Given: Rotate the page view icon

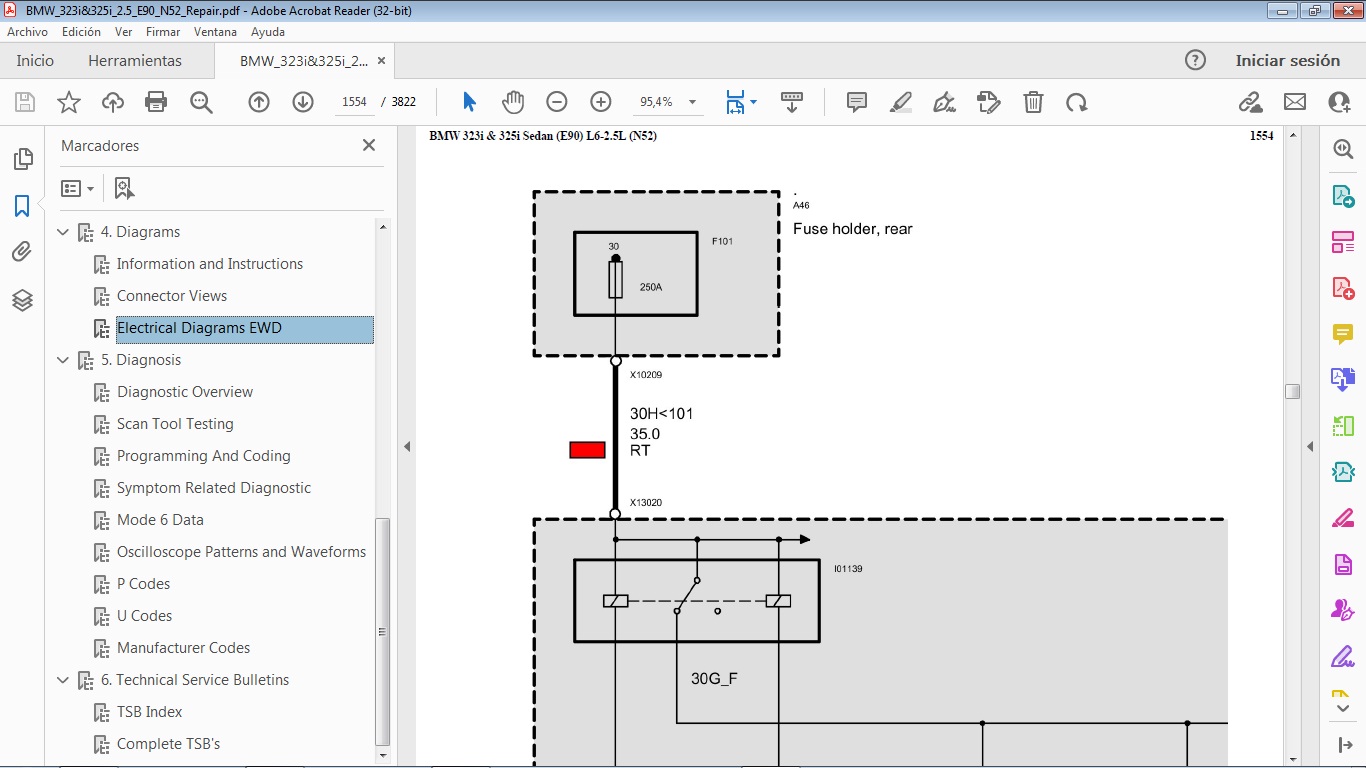Looking at the screenshot, I should point(1077,102).
